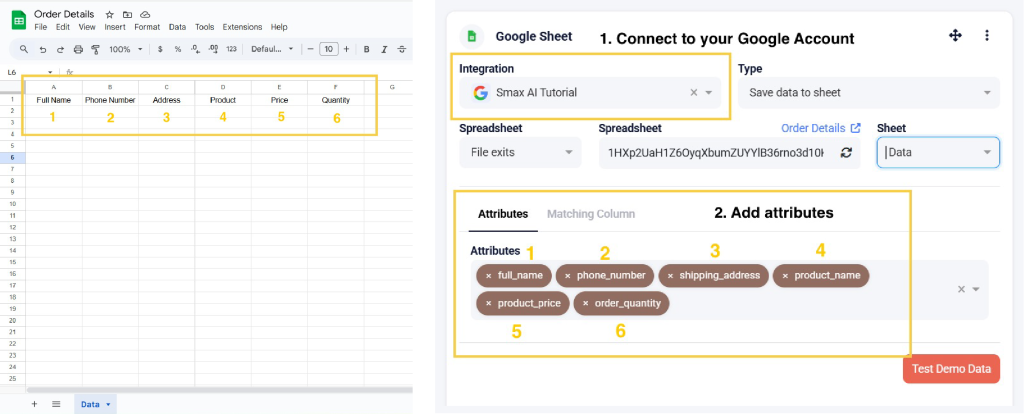
Task: Switch to the Matching Column tab
Action: [590, 214]
